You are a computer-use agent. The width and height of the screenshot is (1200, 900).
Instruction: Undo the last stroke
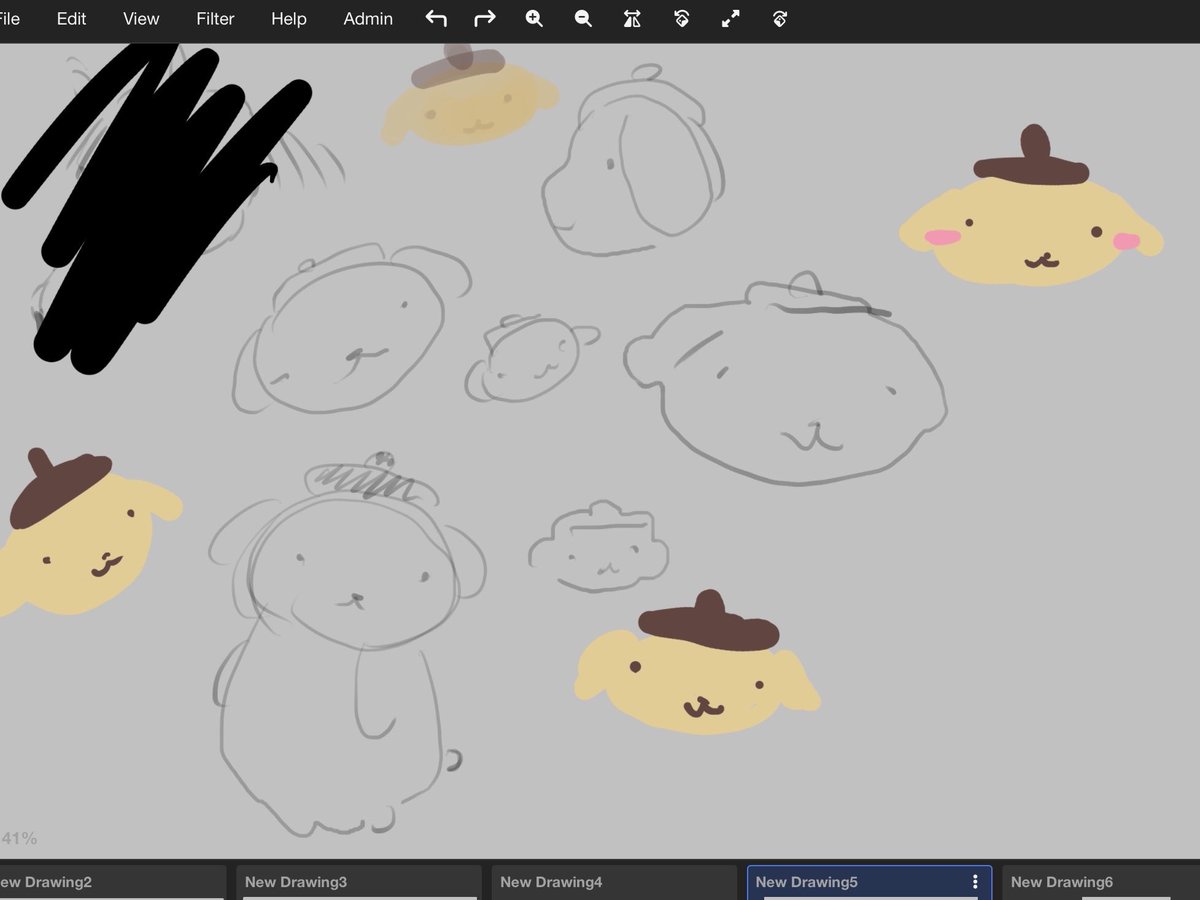pos(436,19)
